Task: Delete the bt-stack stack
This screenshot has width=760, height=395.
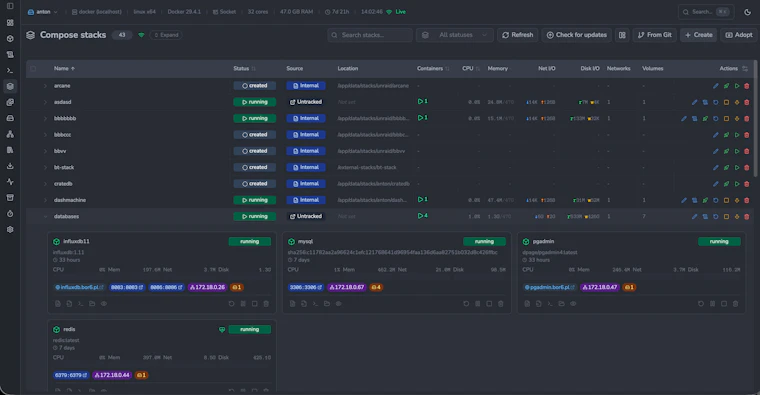Action: pos(747,167)
